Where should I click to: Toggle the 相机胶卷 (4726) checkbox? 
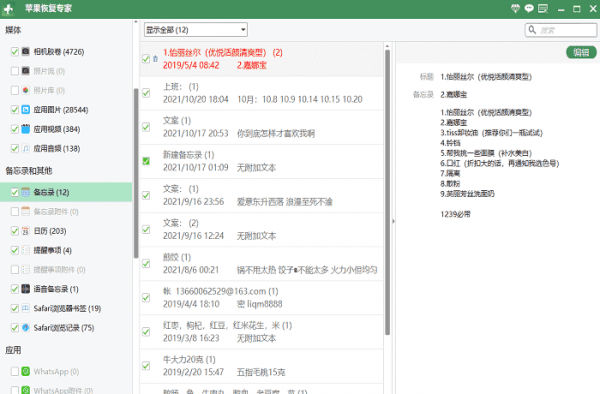15,52
